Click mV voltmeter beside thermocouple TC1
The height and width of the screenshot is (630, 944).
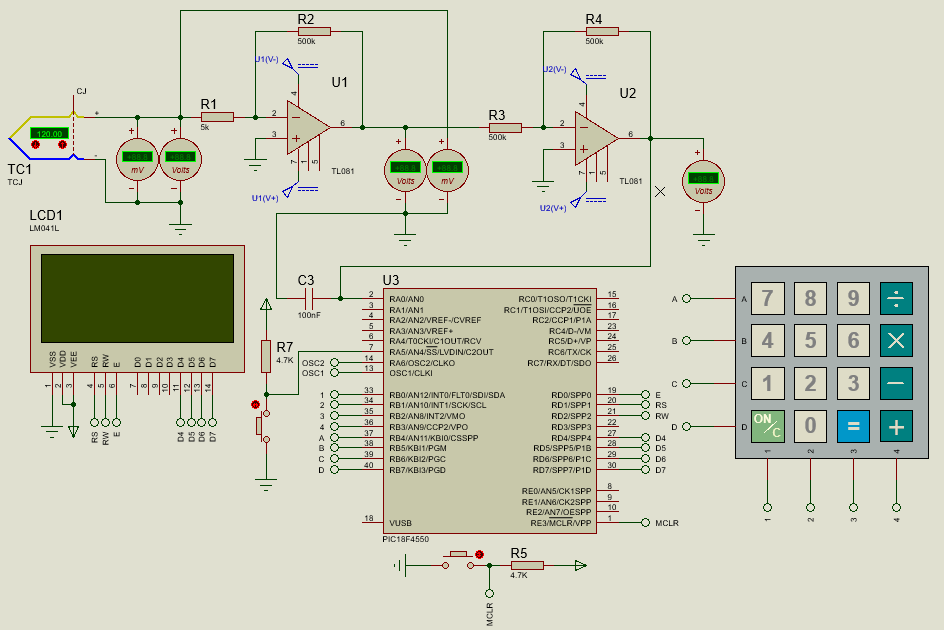(x=137, y=160)
